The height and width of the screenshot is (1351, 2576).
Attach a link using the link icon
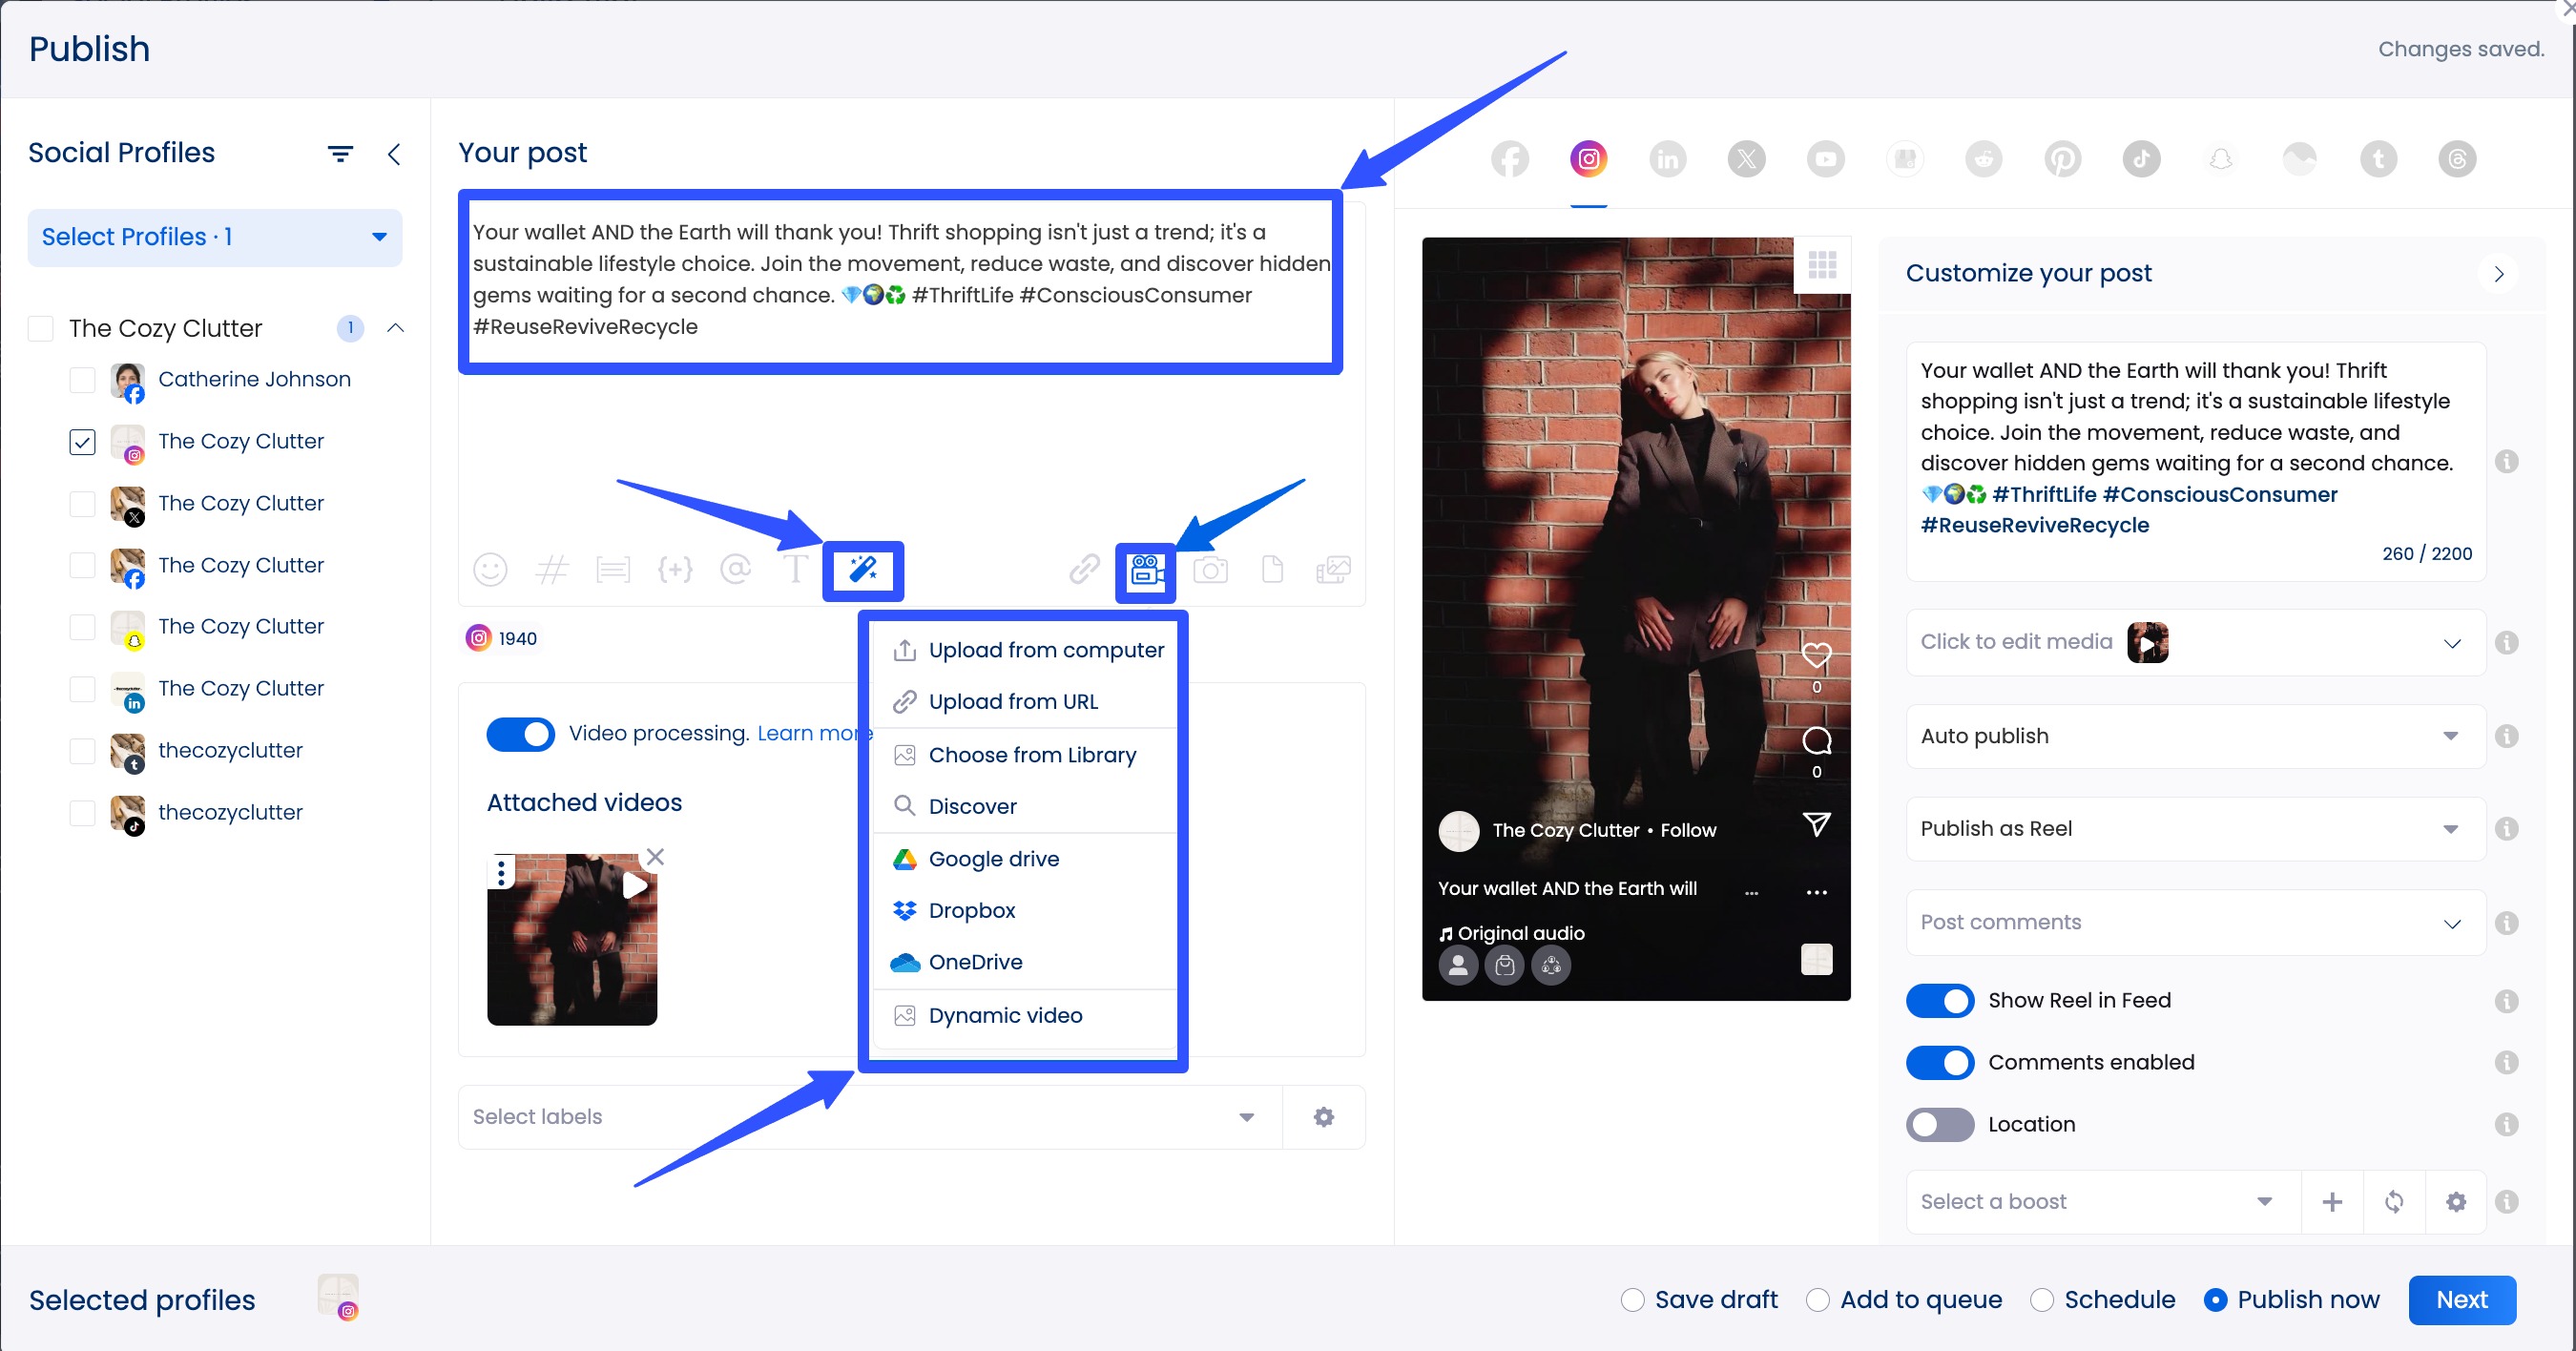click(1083, 570)
